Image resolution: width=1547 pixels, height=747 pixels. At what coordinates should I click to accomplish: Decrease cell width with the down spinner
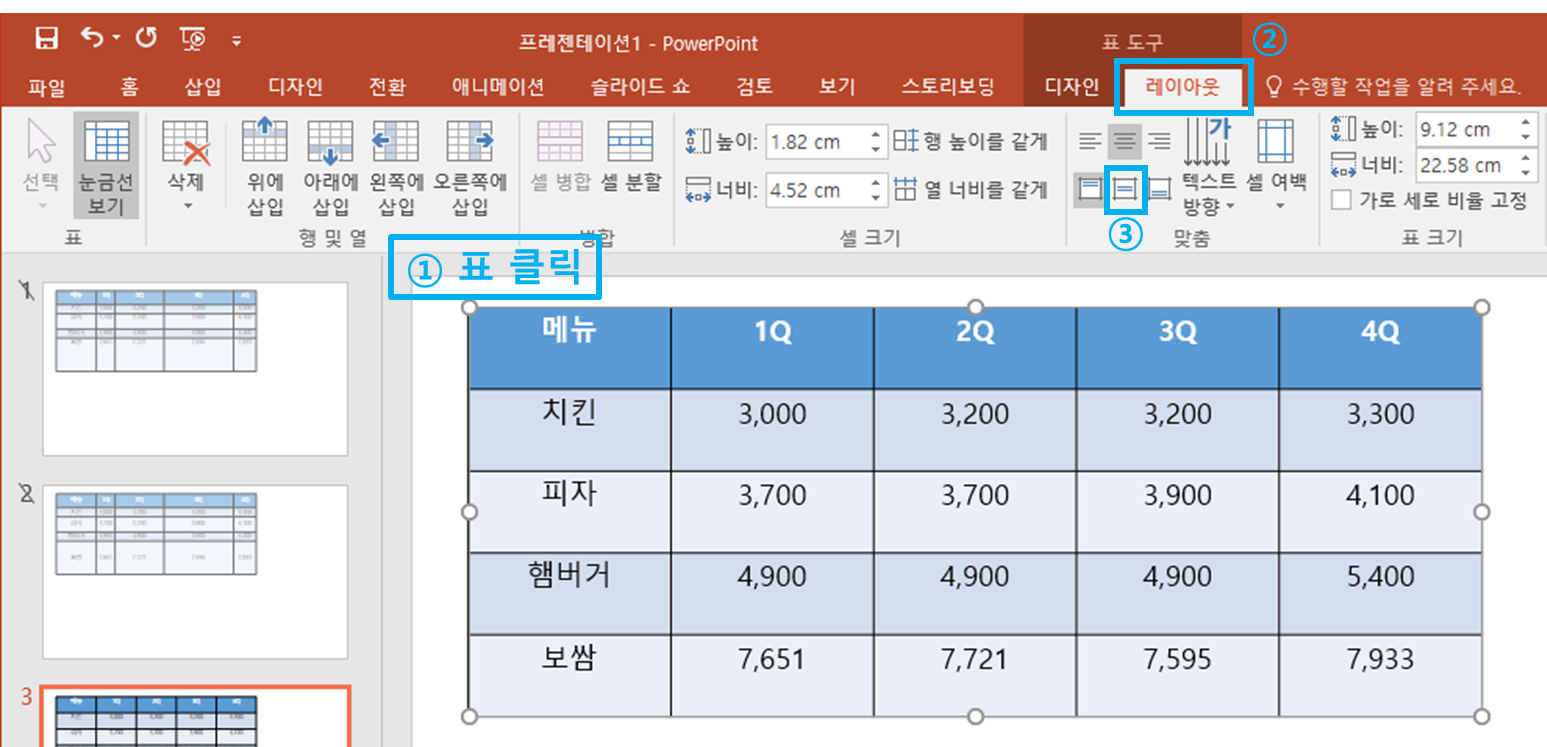(x=876, y=198)
